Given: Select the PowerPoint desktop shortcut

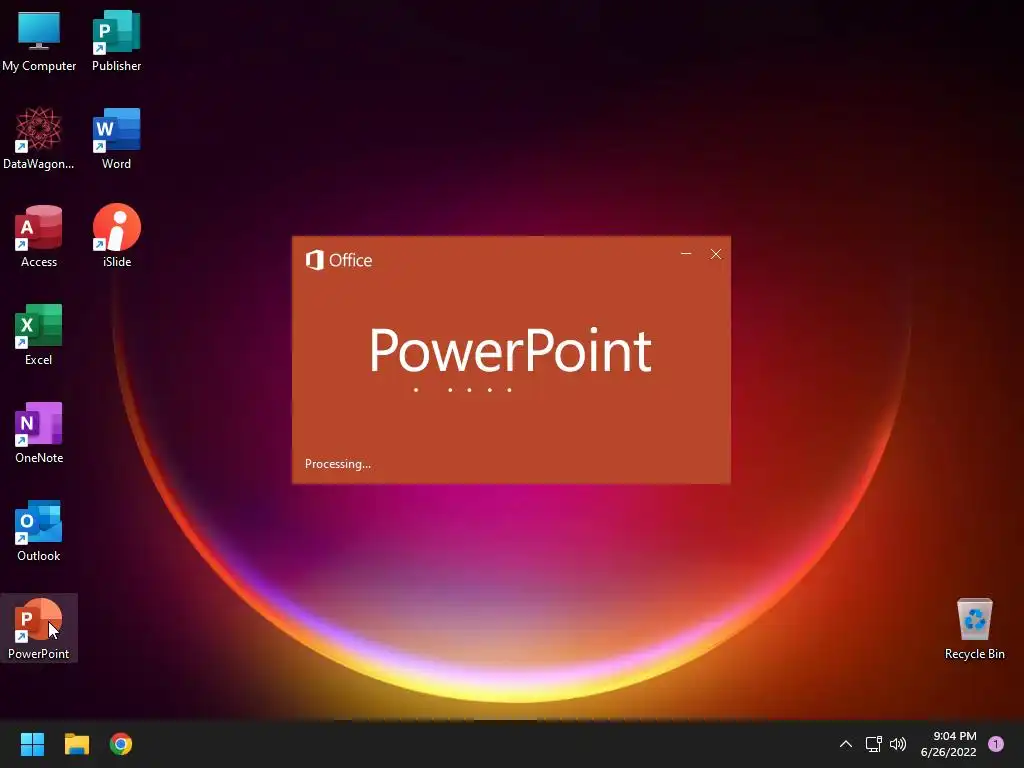Looking at the screenshot, I should click(x=39, y=628).
